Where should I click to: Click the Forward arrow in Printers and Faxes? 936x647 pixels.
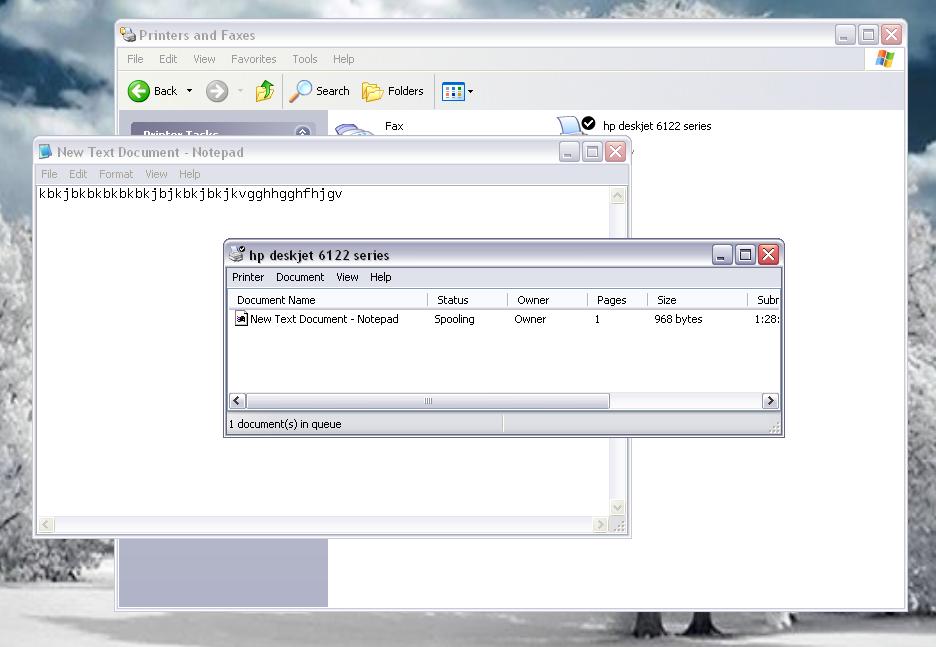click(x=217, y=91)
